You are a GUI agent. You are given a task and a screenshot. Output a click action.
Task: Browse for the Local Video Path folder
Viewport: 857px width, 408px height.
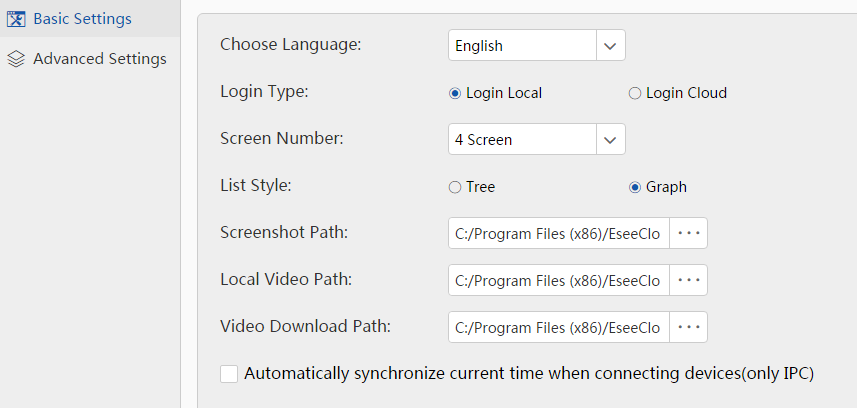tap(688, 280)
